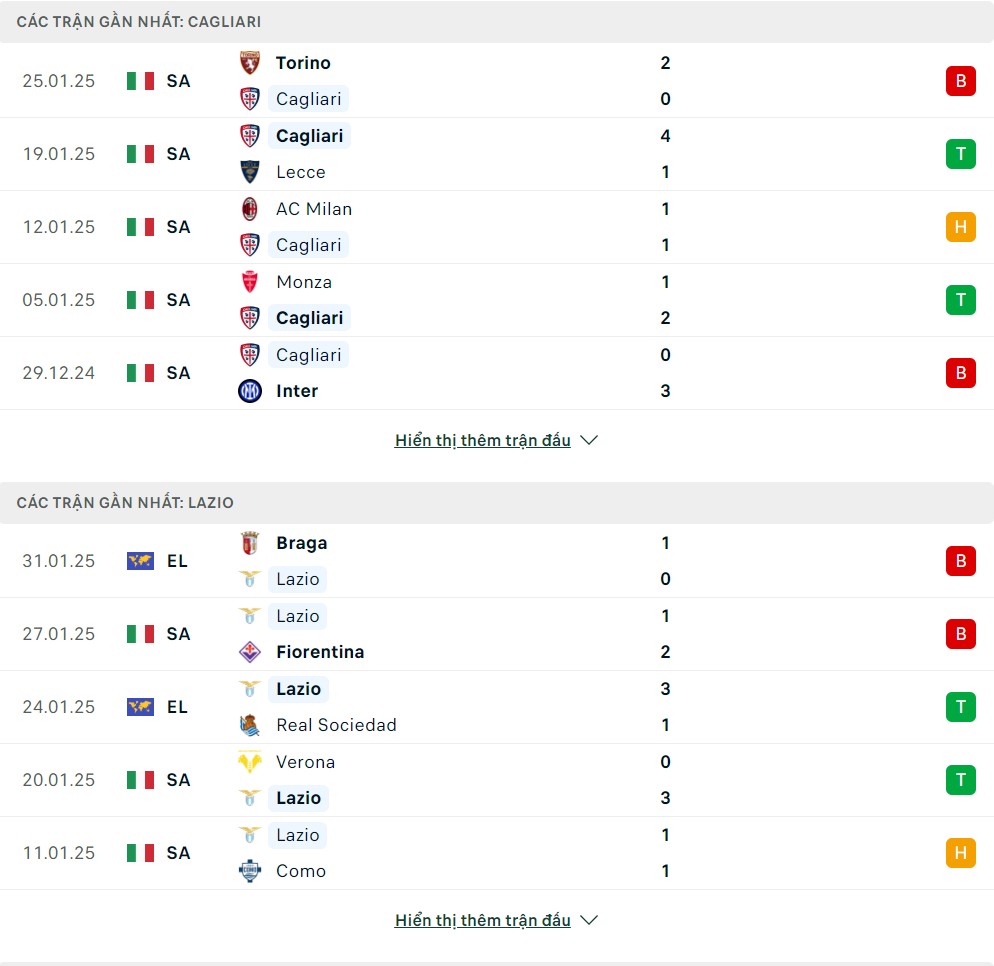
Task: Click the Verona club crest
Action: [250, 761]
